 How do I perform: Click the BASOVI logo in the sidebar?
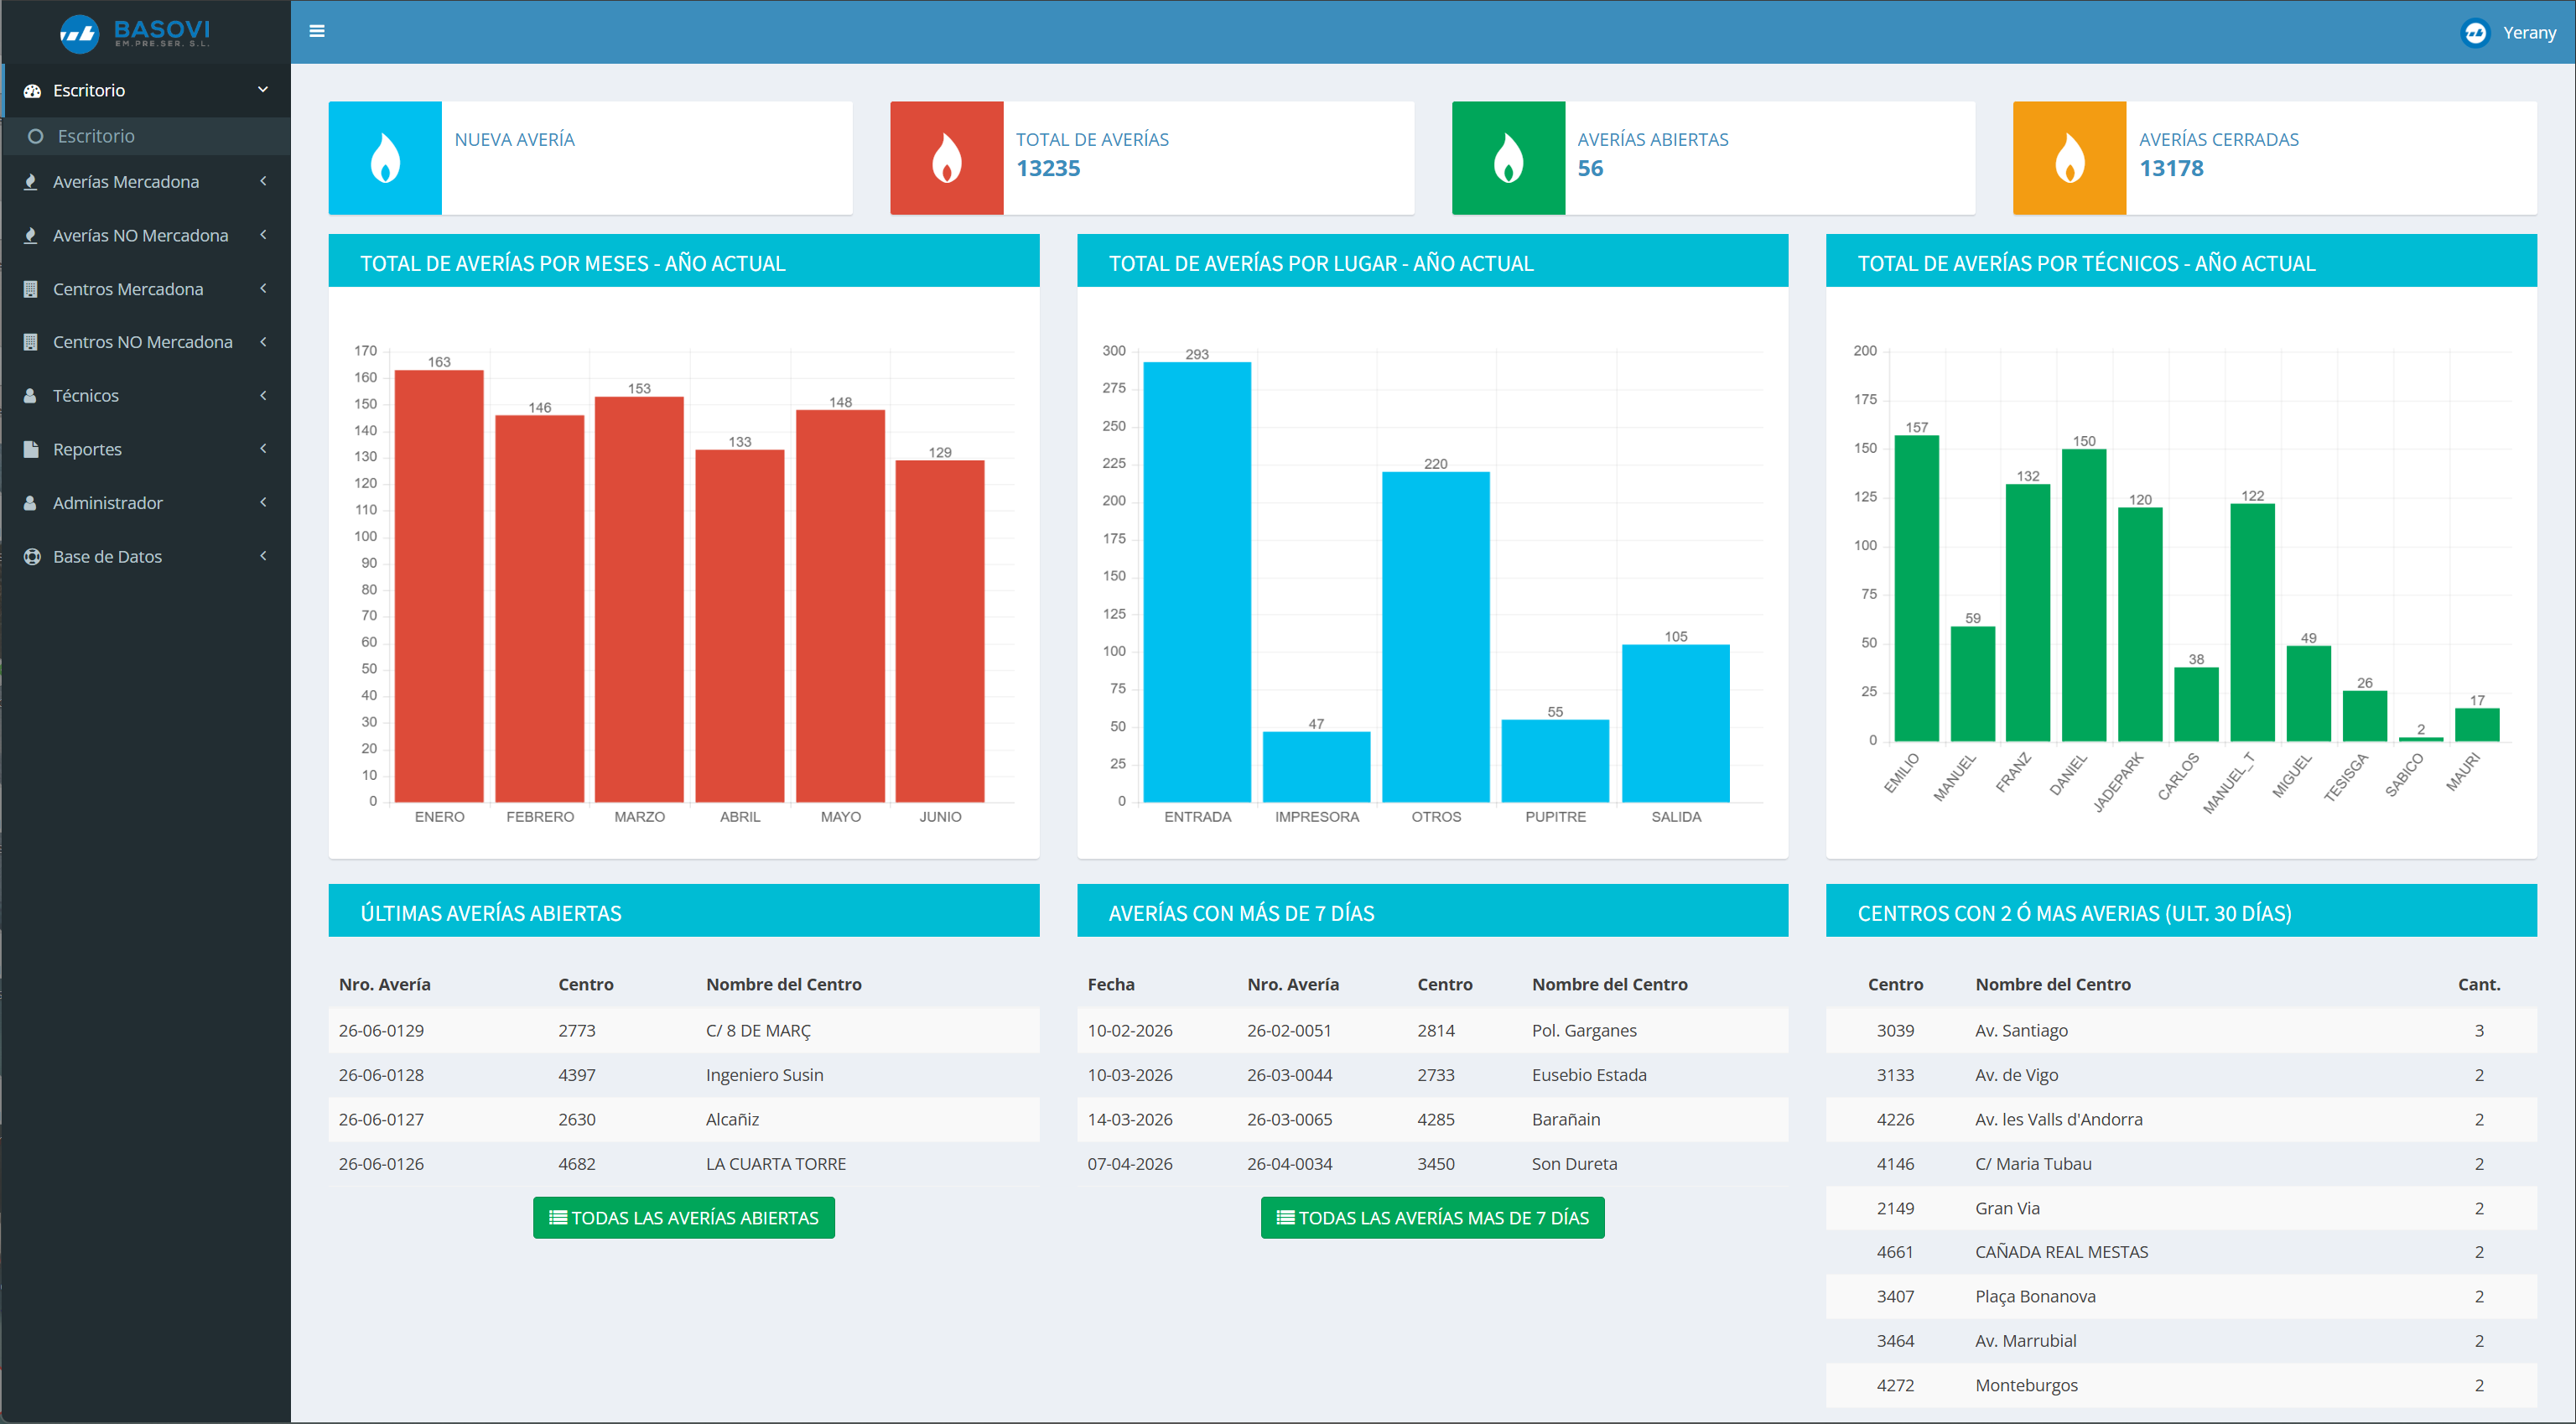[135, 32]
